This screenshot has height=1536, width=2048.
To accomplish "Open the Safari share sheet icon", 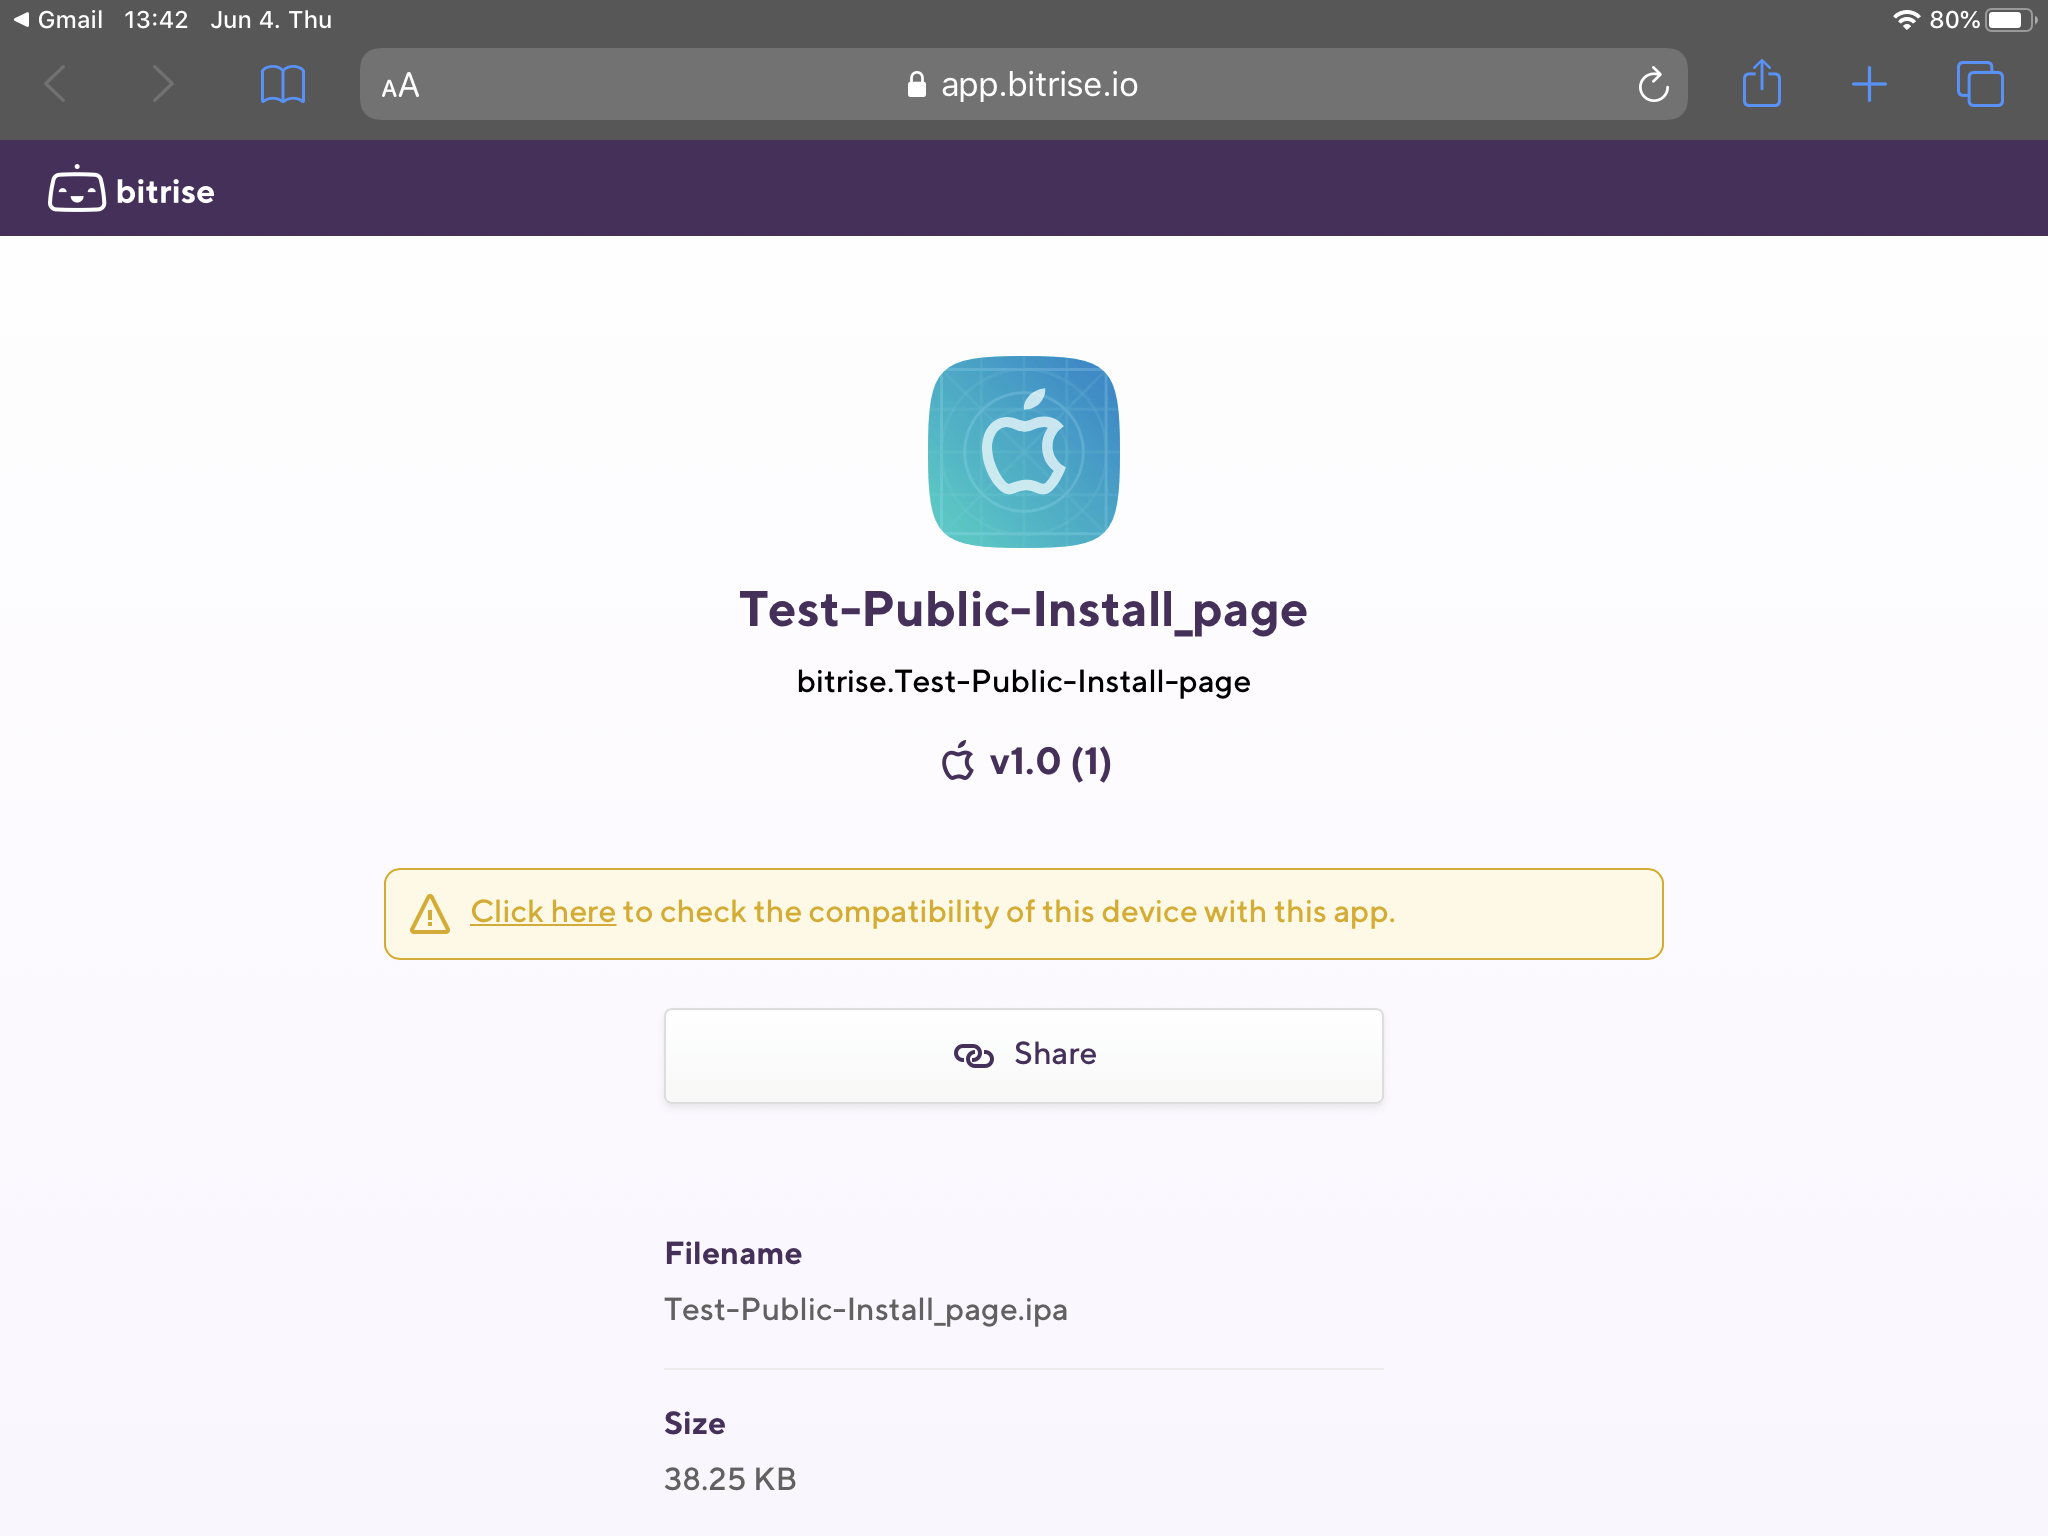I will (x=1762, y=83).
